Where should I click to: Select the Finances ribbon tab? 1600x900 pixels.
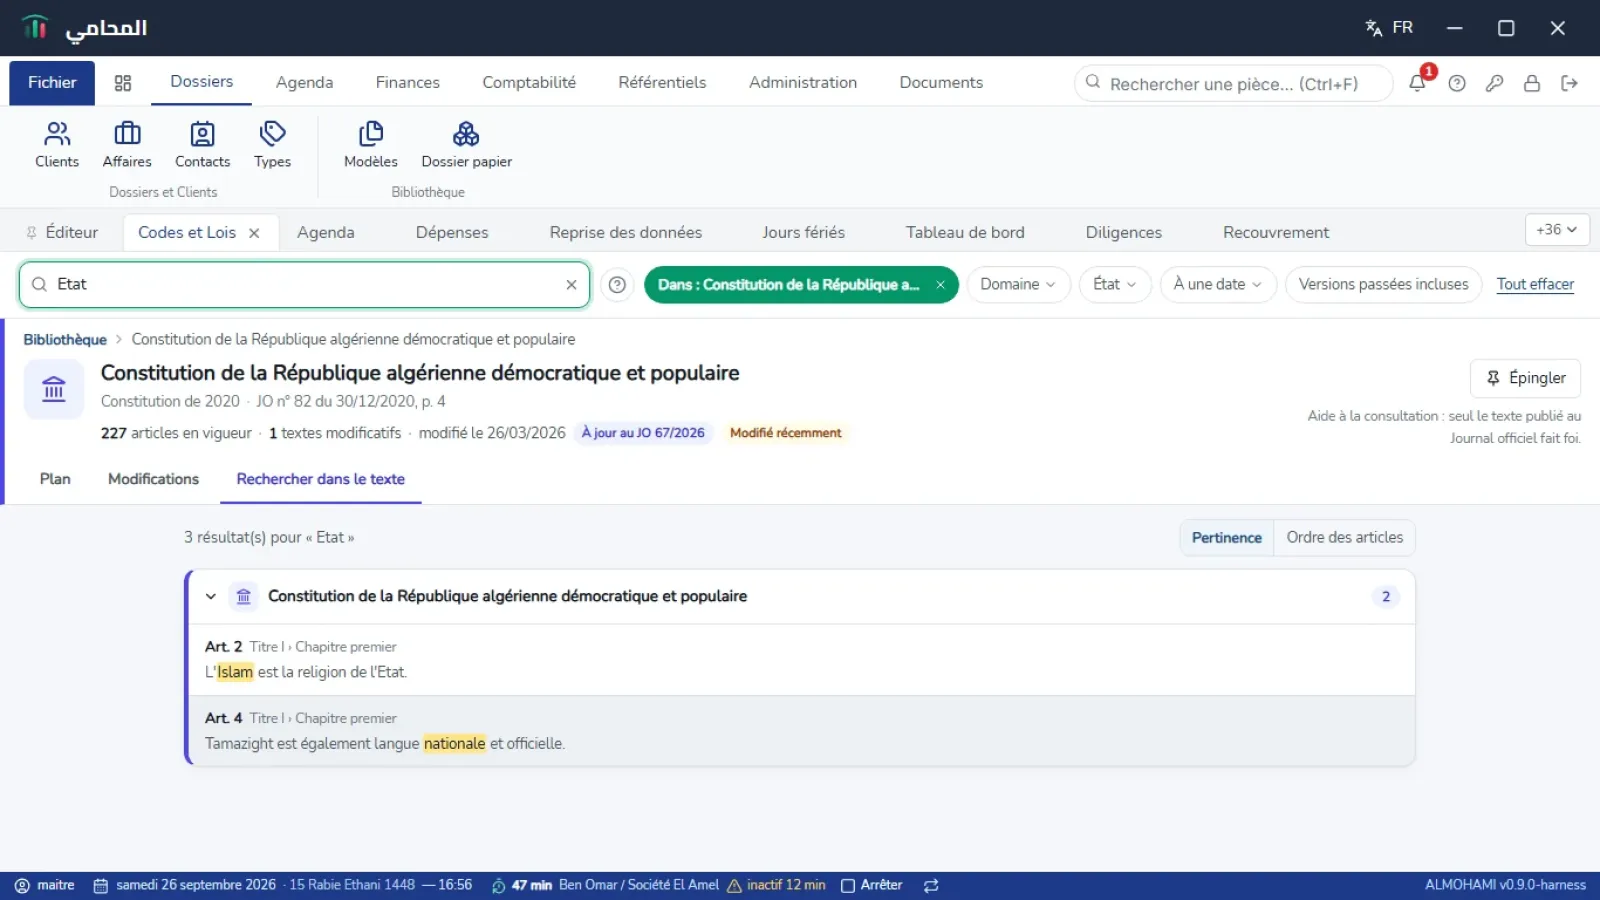click(x=407, y=83)
